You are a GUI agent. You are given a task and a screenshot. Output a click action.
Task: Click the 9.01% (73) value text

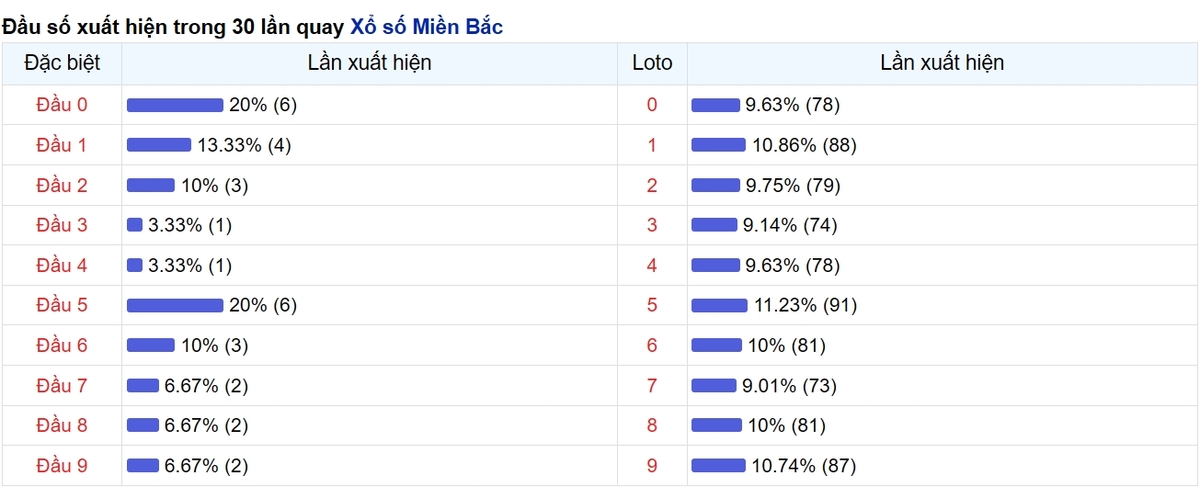tap(789, 385)
